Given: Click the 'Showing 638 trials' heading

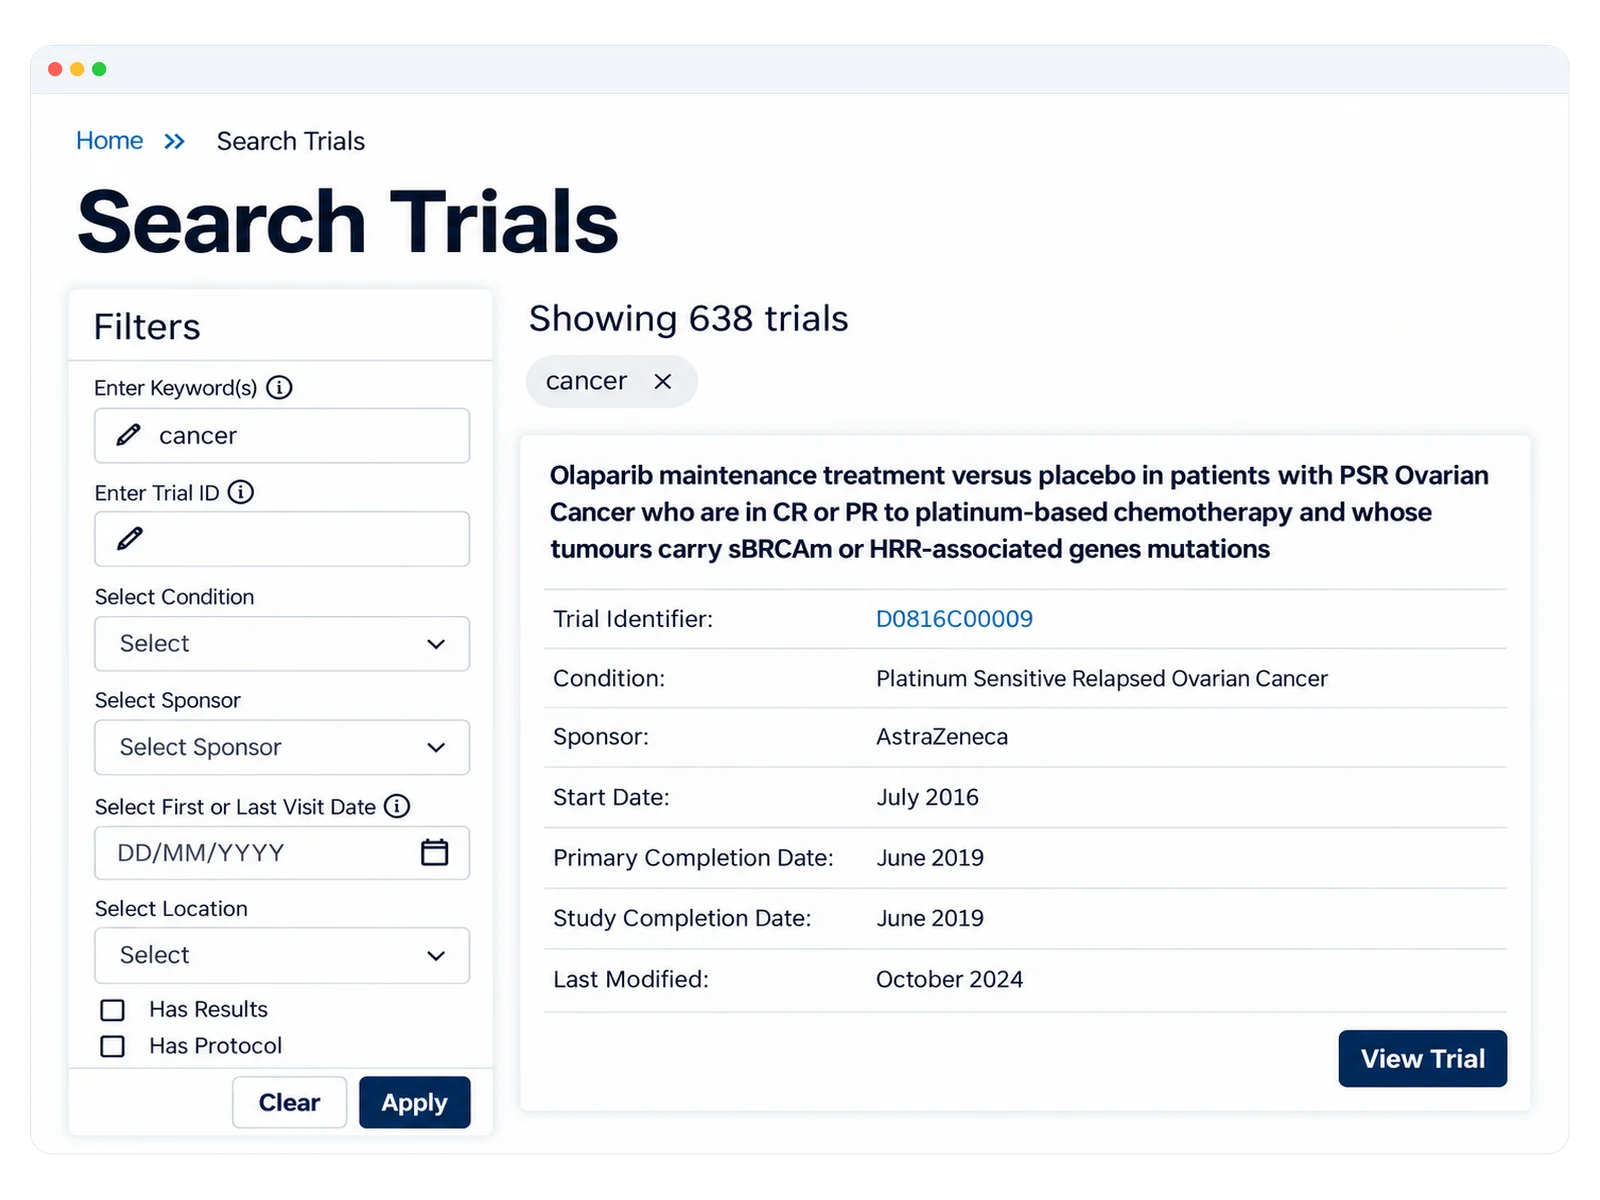Looking at the screenshot, I should (688, 318).
